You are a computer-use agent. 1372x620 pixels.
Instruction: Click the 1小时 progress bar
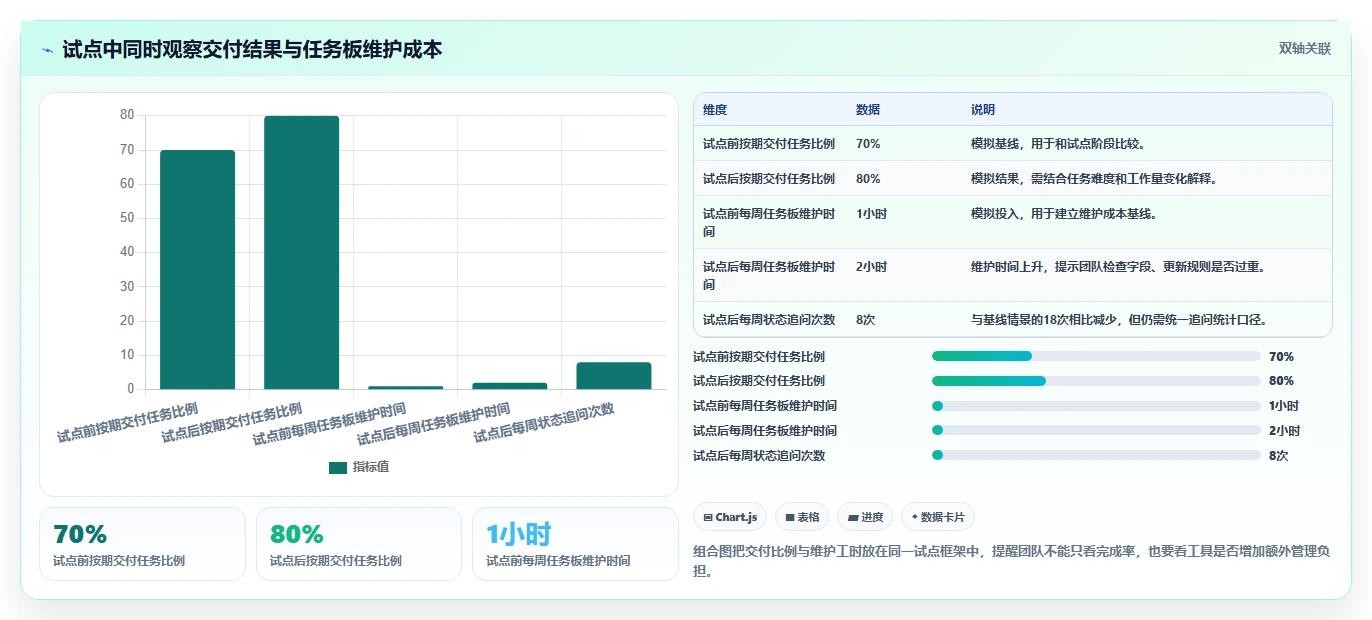tap(1096, 406)
